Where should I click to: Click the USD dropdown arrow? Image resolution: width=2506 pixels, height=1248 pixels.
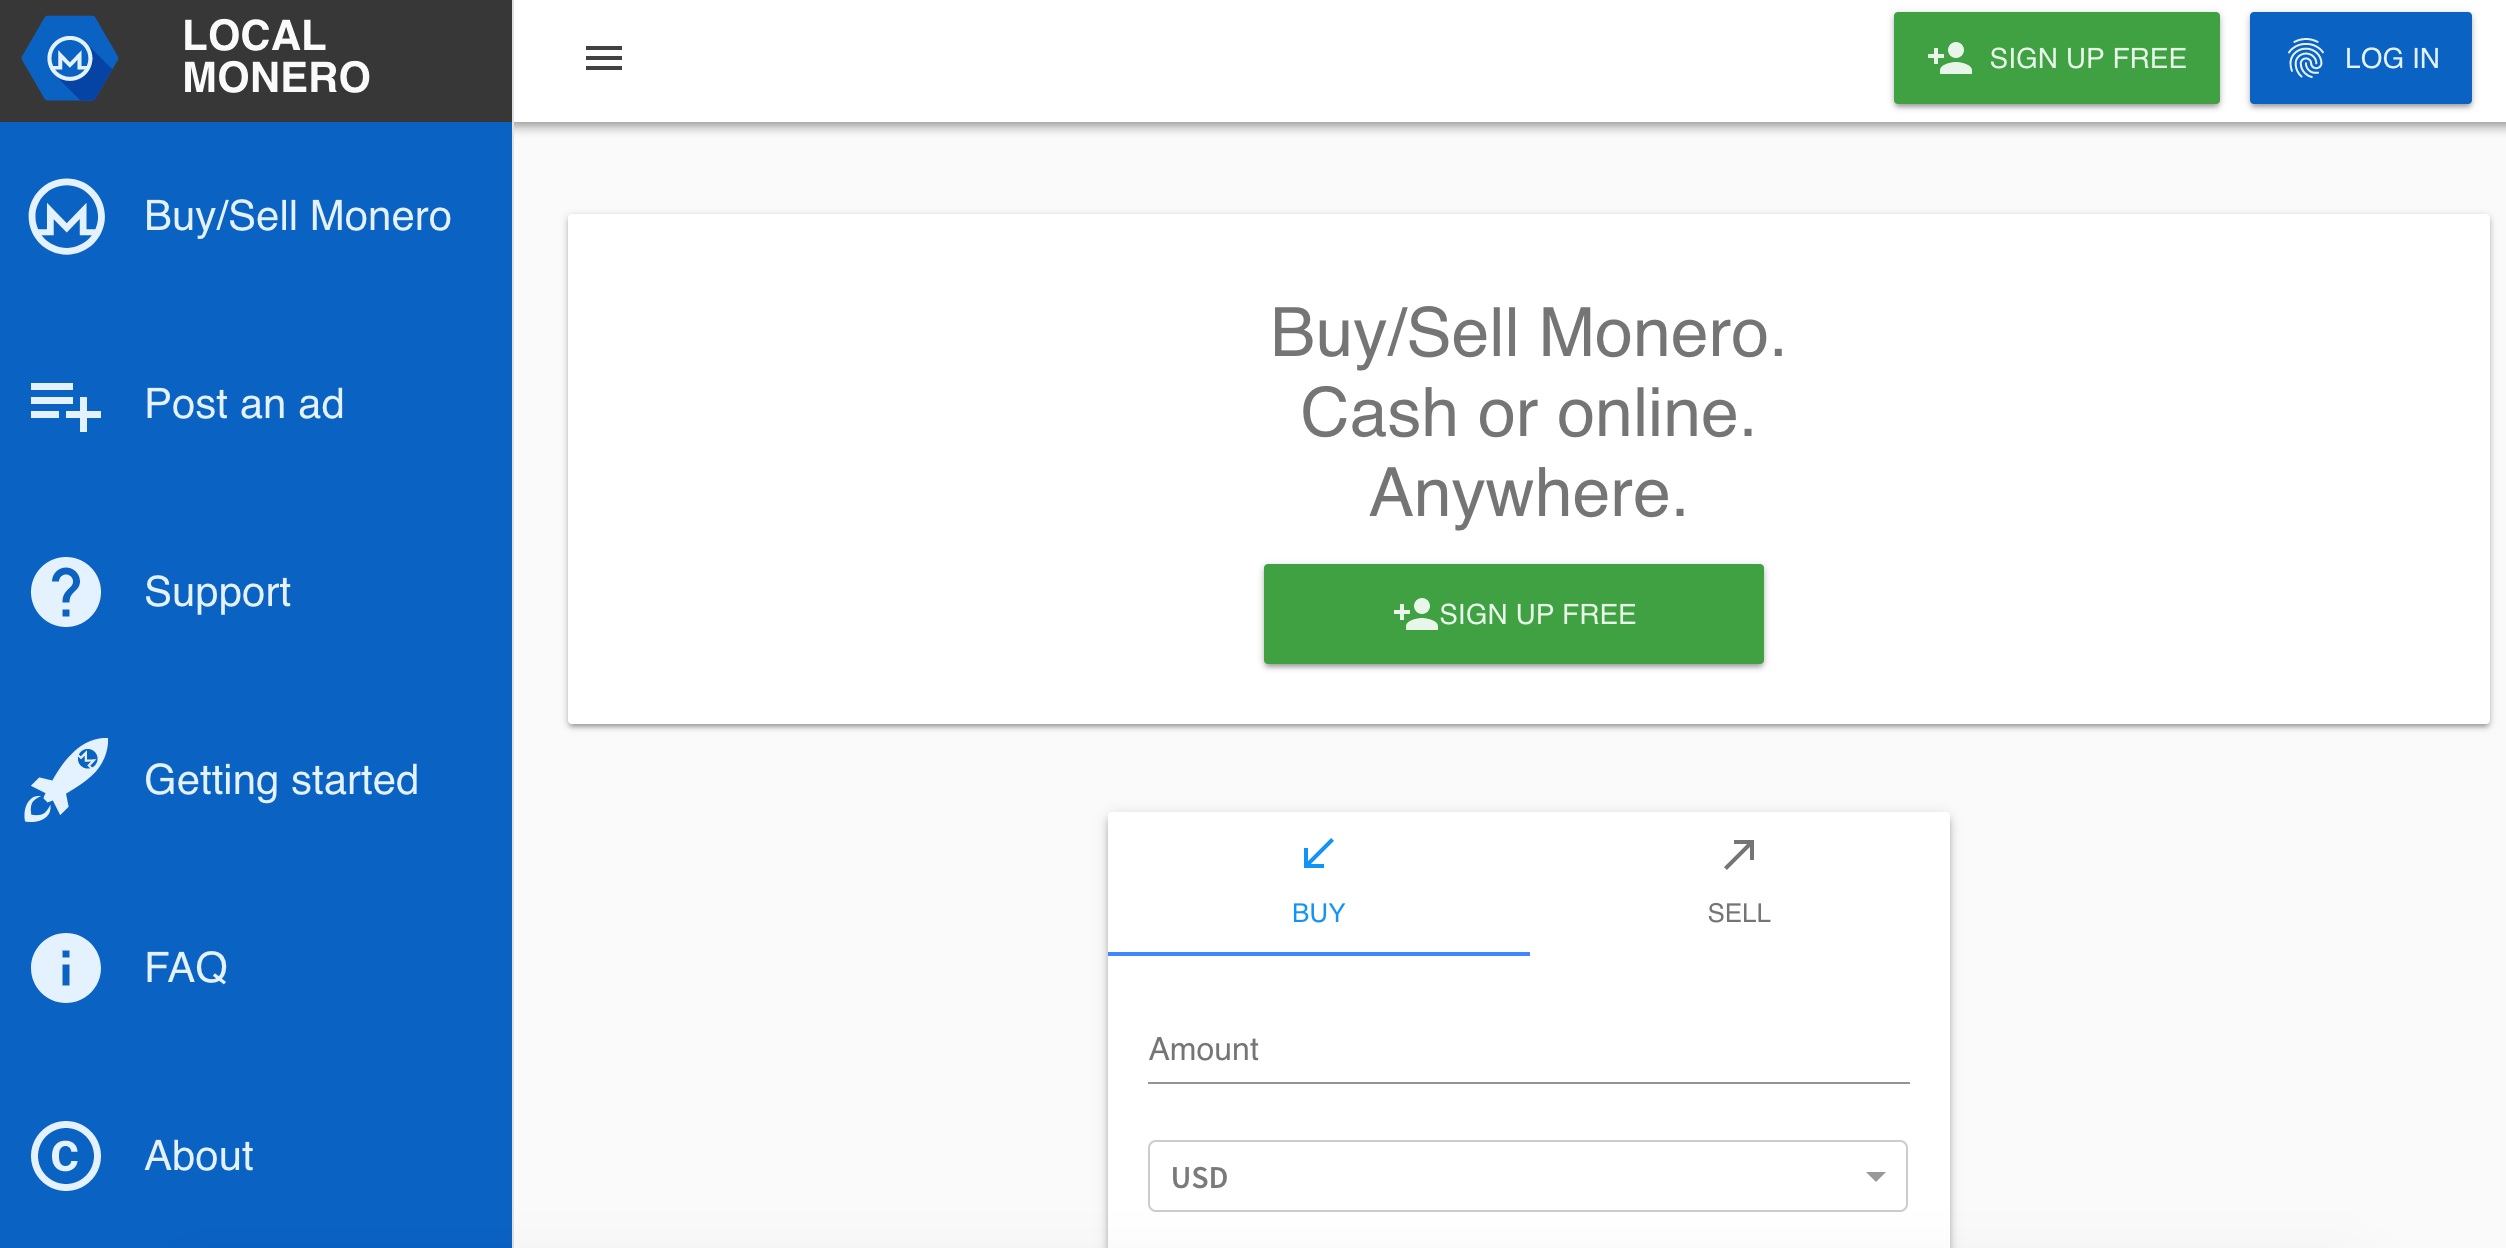point(1875,1177)
